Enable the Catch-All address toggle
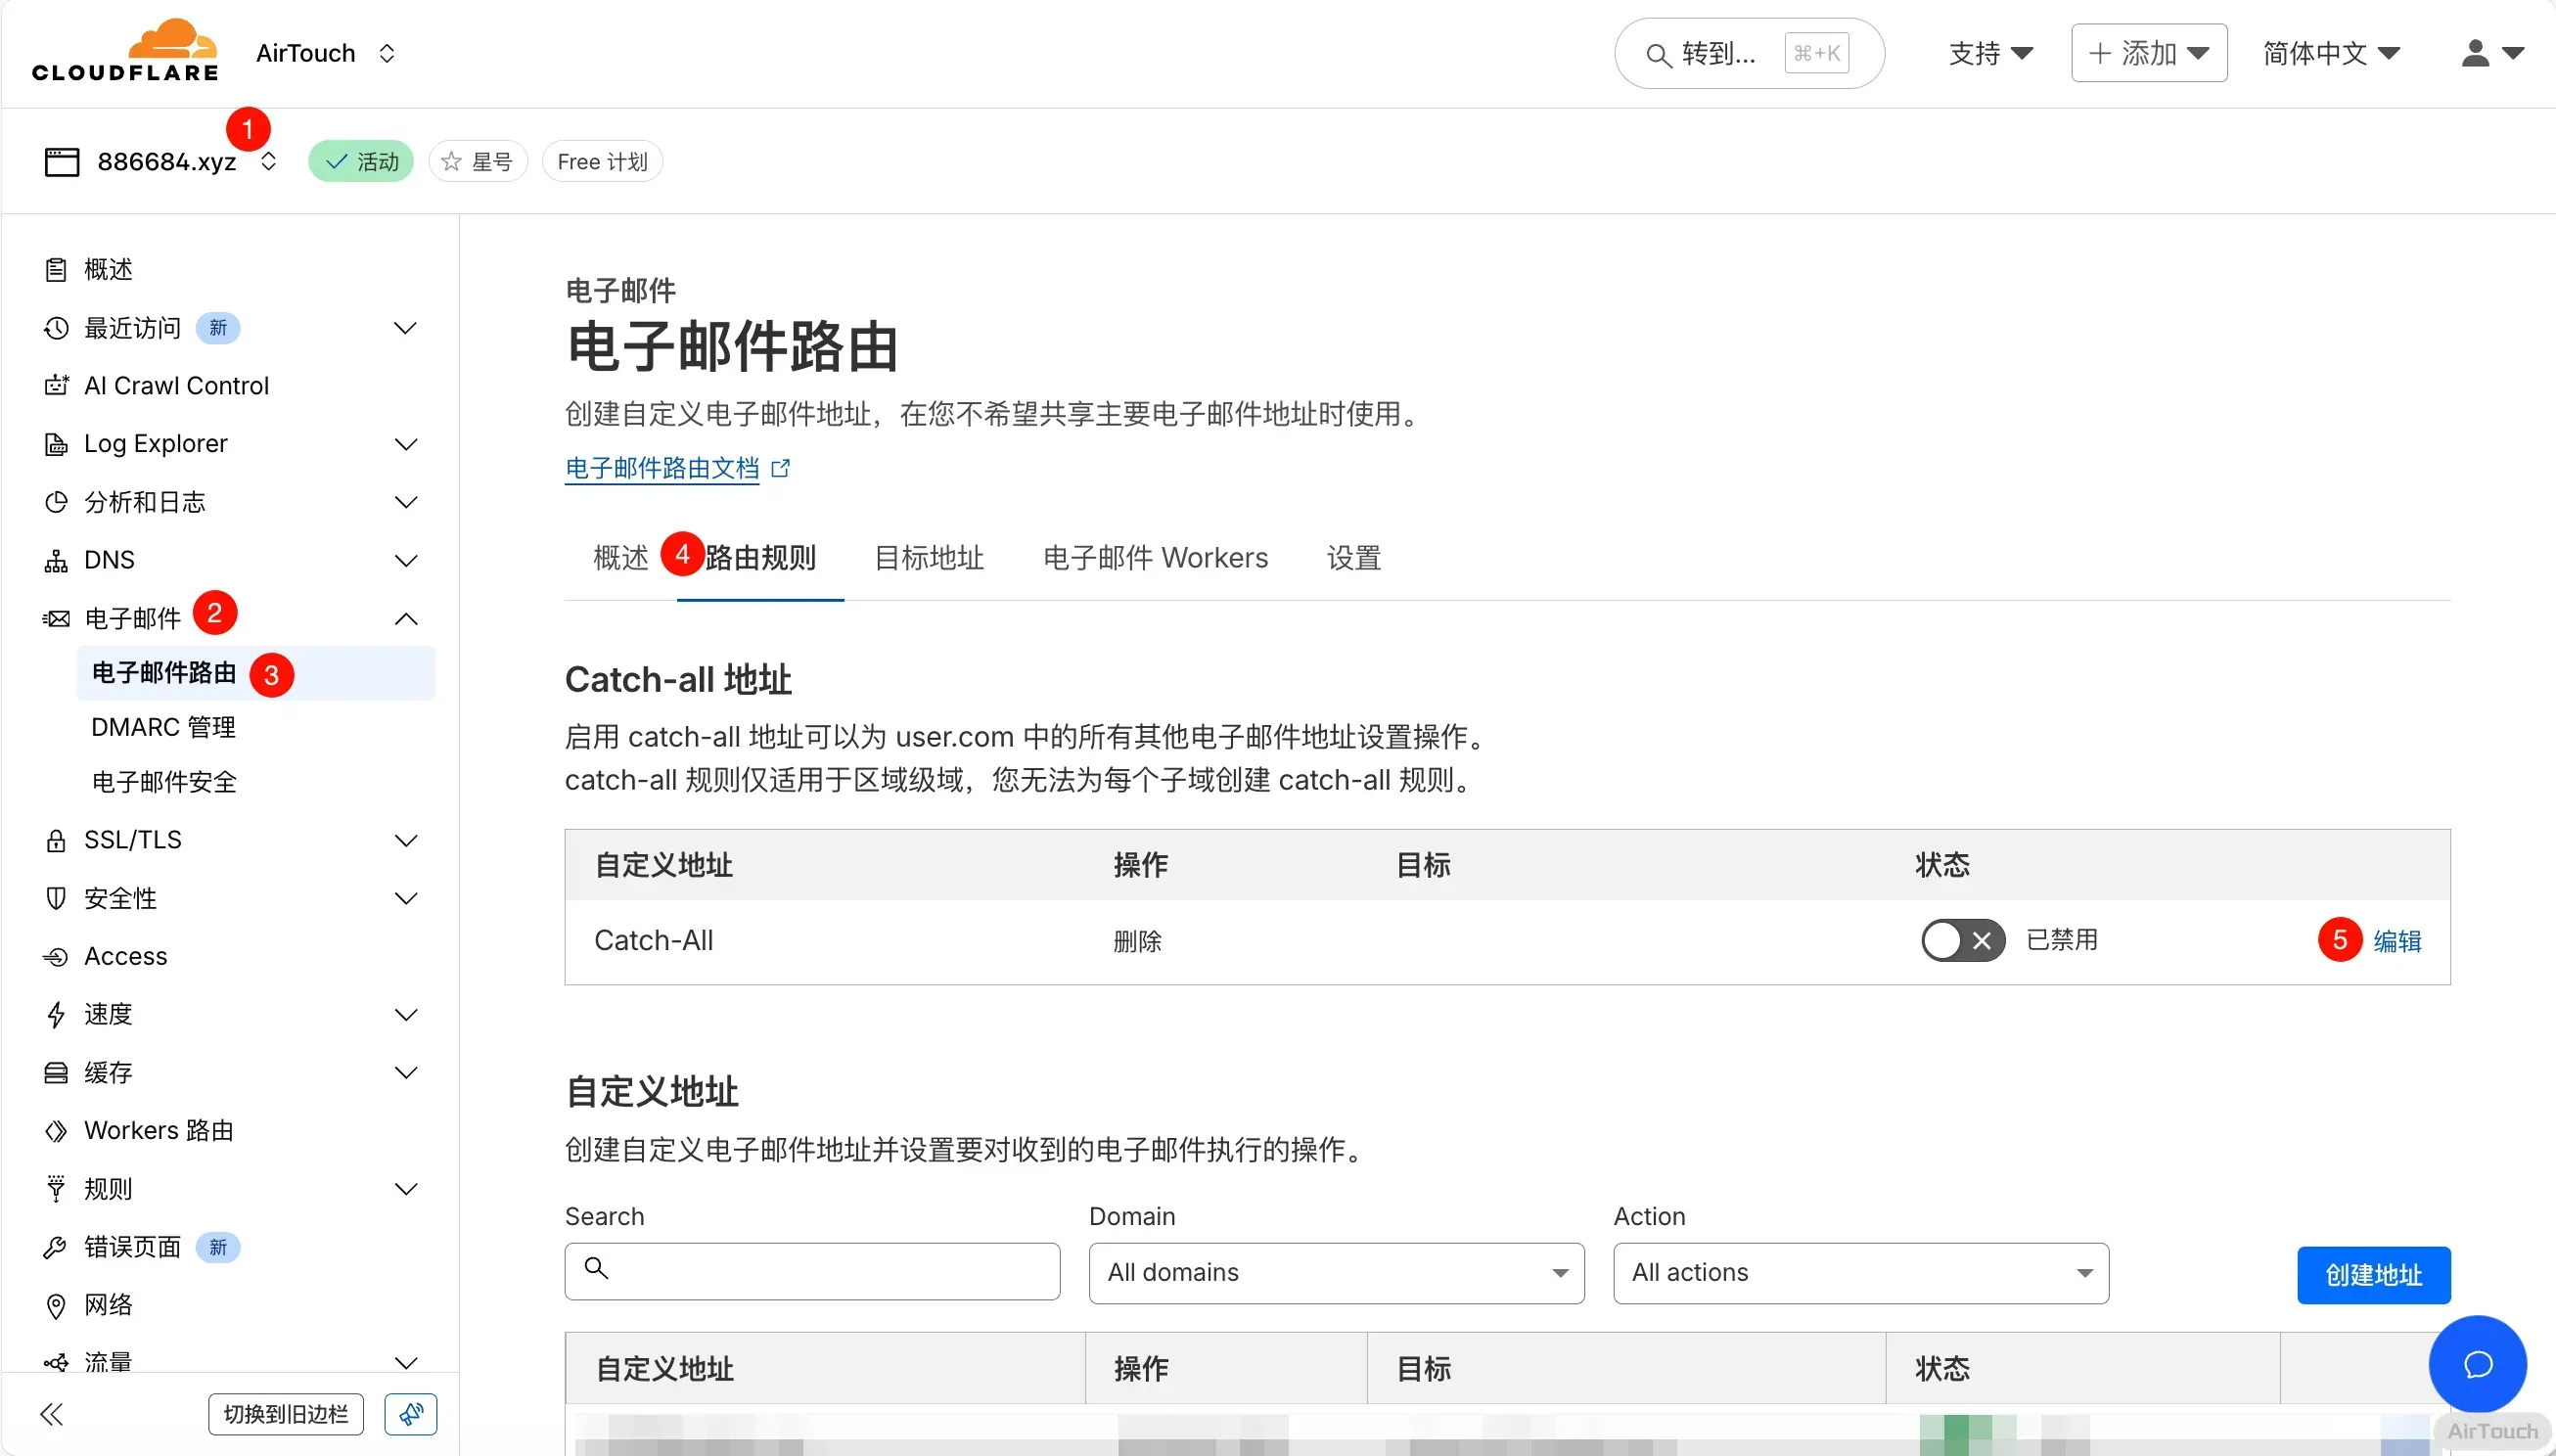The image size is (2556, 1456). pyautogui.click(x=1962, y=940)
